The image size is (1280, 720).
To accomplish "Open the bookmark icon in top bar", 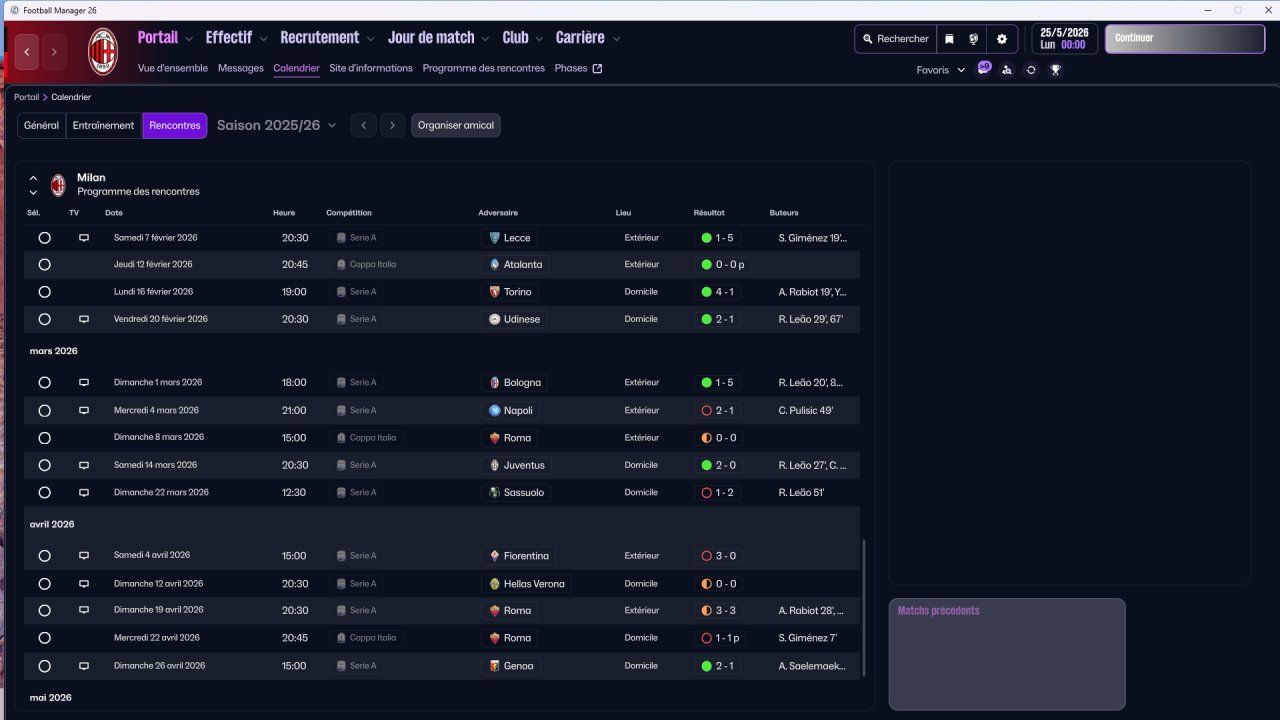I will [x=949, y=39].
